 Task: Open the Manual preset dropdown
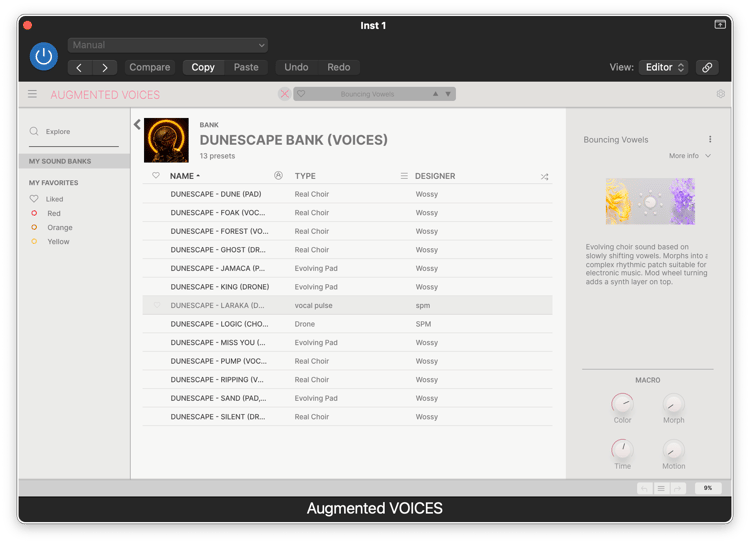point(167,45)
